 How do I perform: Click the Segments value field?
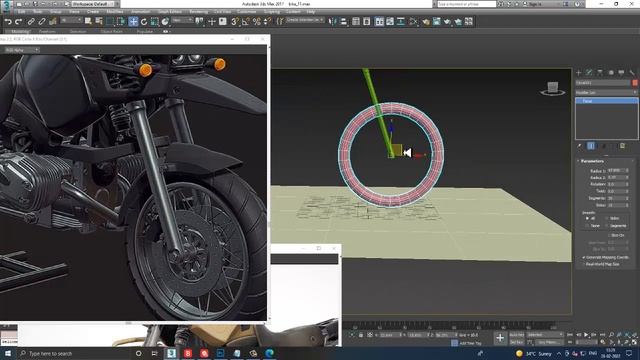(616, 198)
